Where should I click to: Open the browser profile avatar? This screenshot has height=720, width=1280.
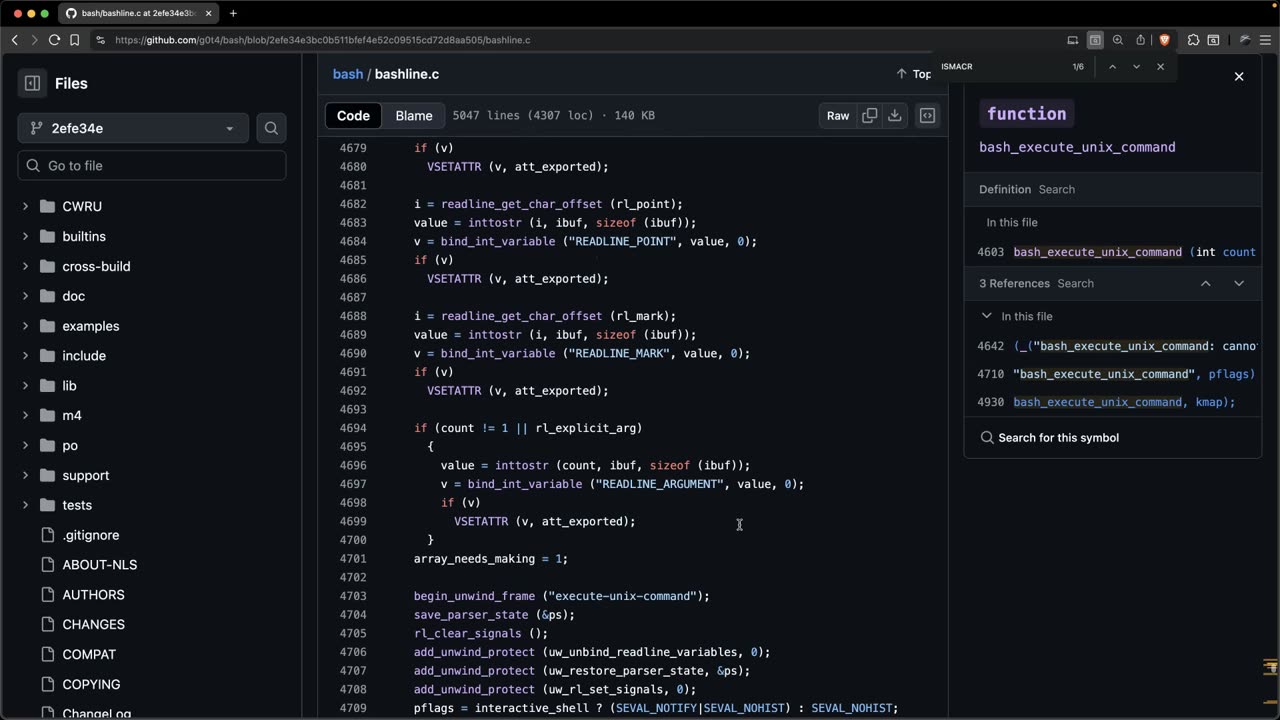tap(1245, 40)
